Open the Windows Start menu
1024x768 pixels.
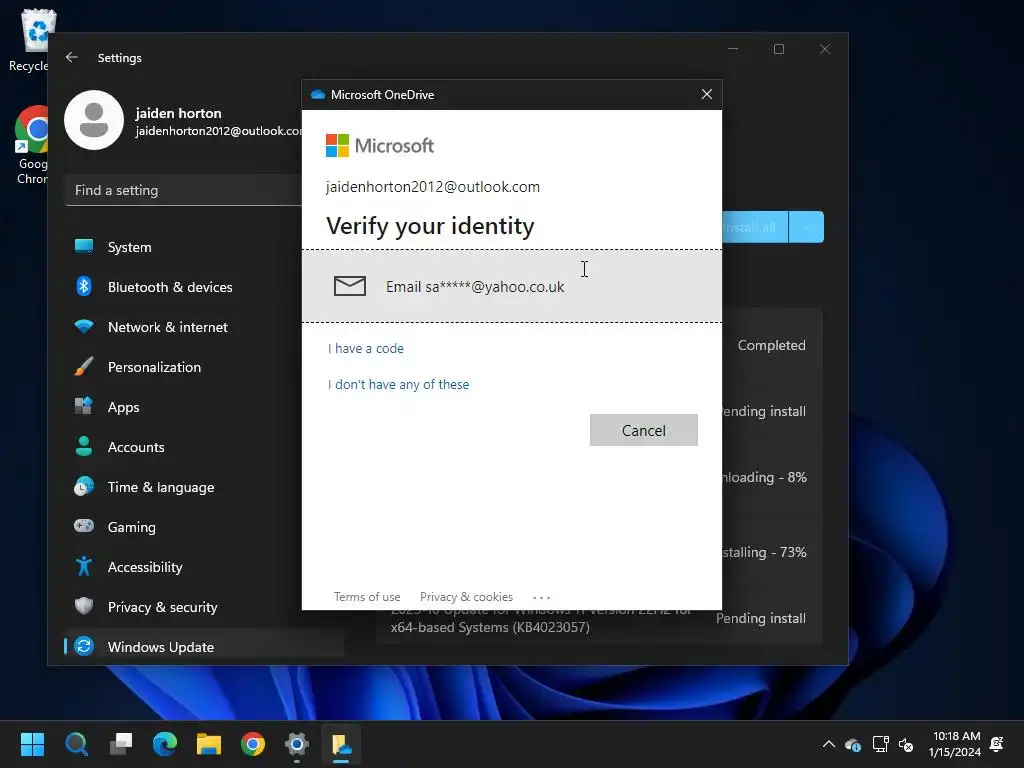coord(32,744)
